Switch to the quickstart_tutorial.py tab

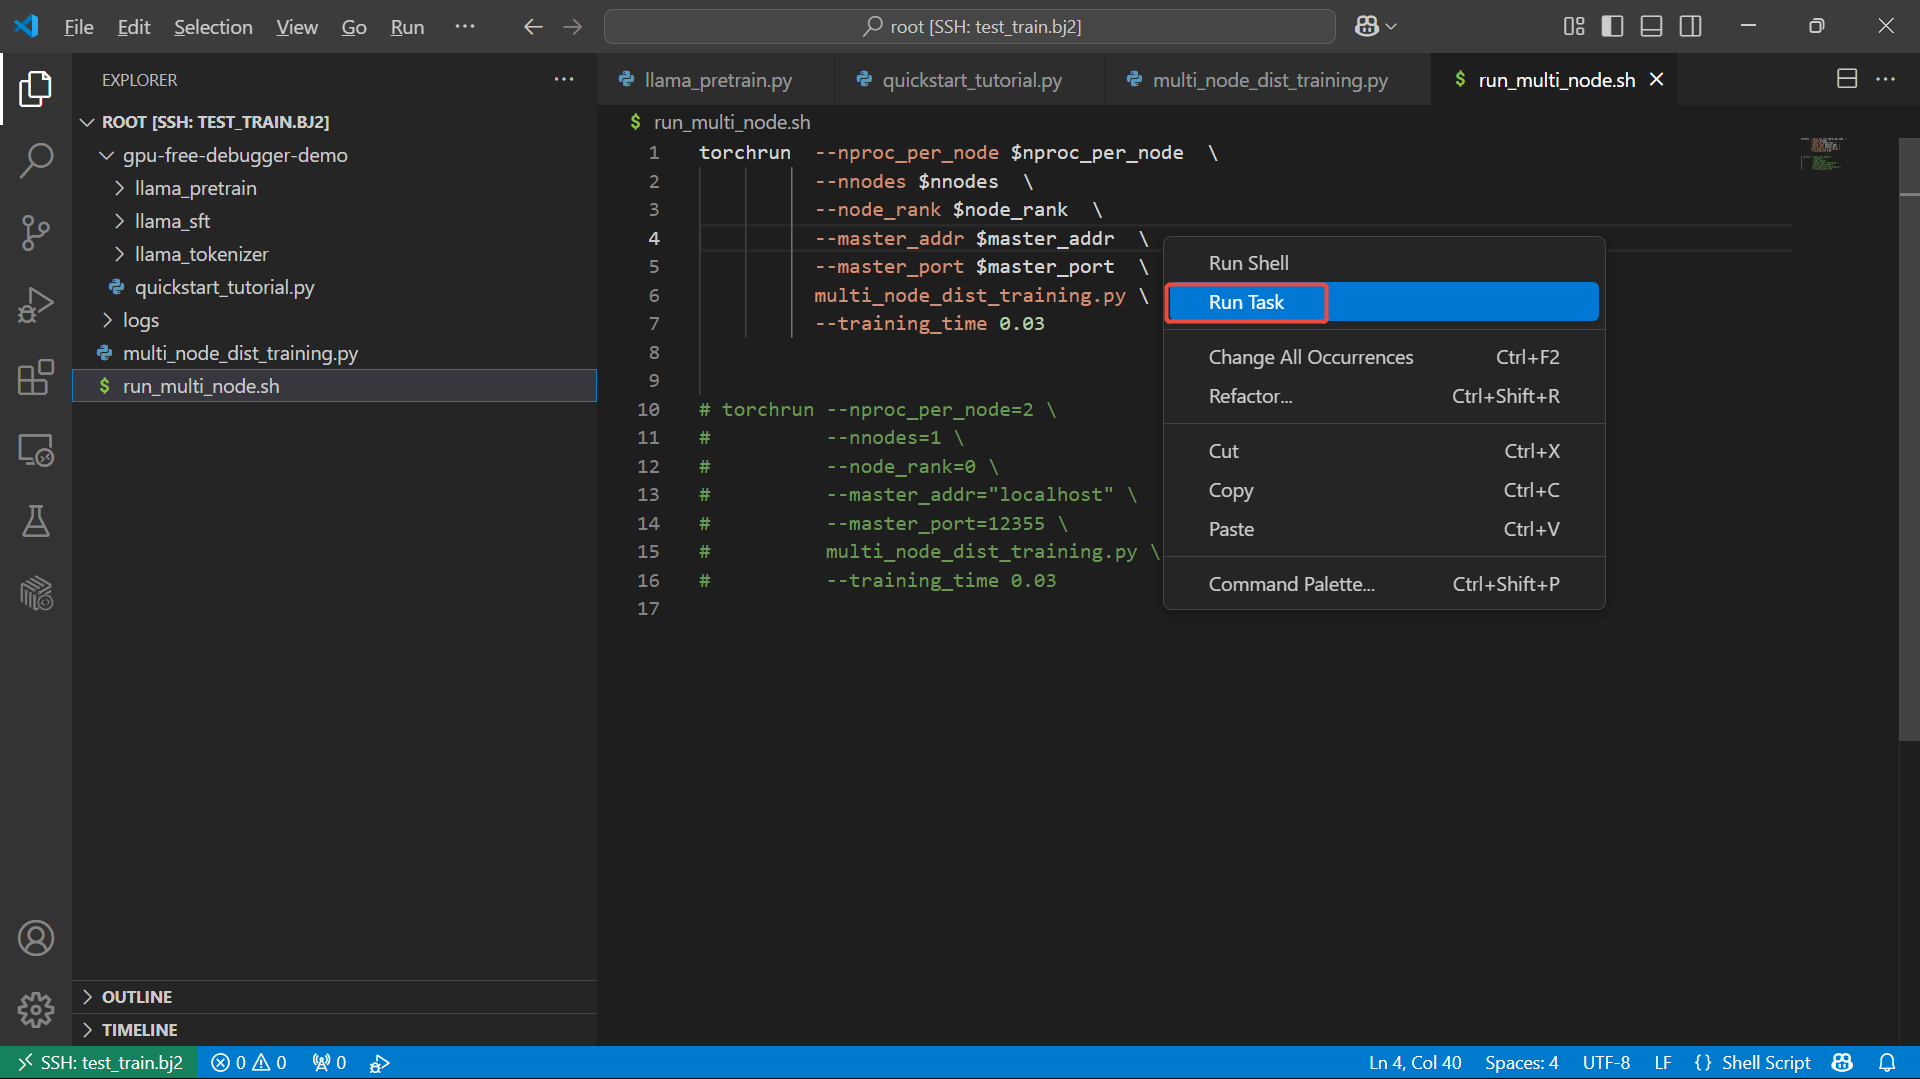tap(971, 80)
